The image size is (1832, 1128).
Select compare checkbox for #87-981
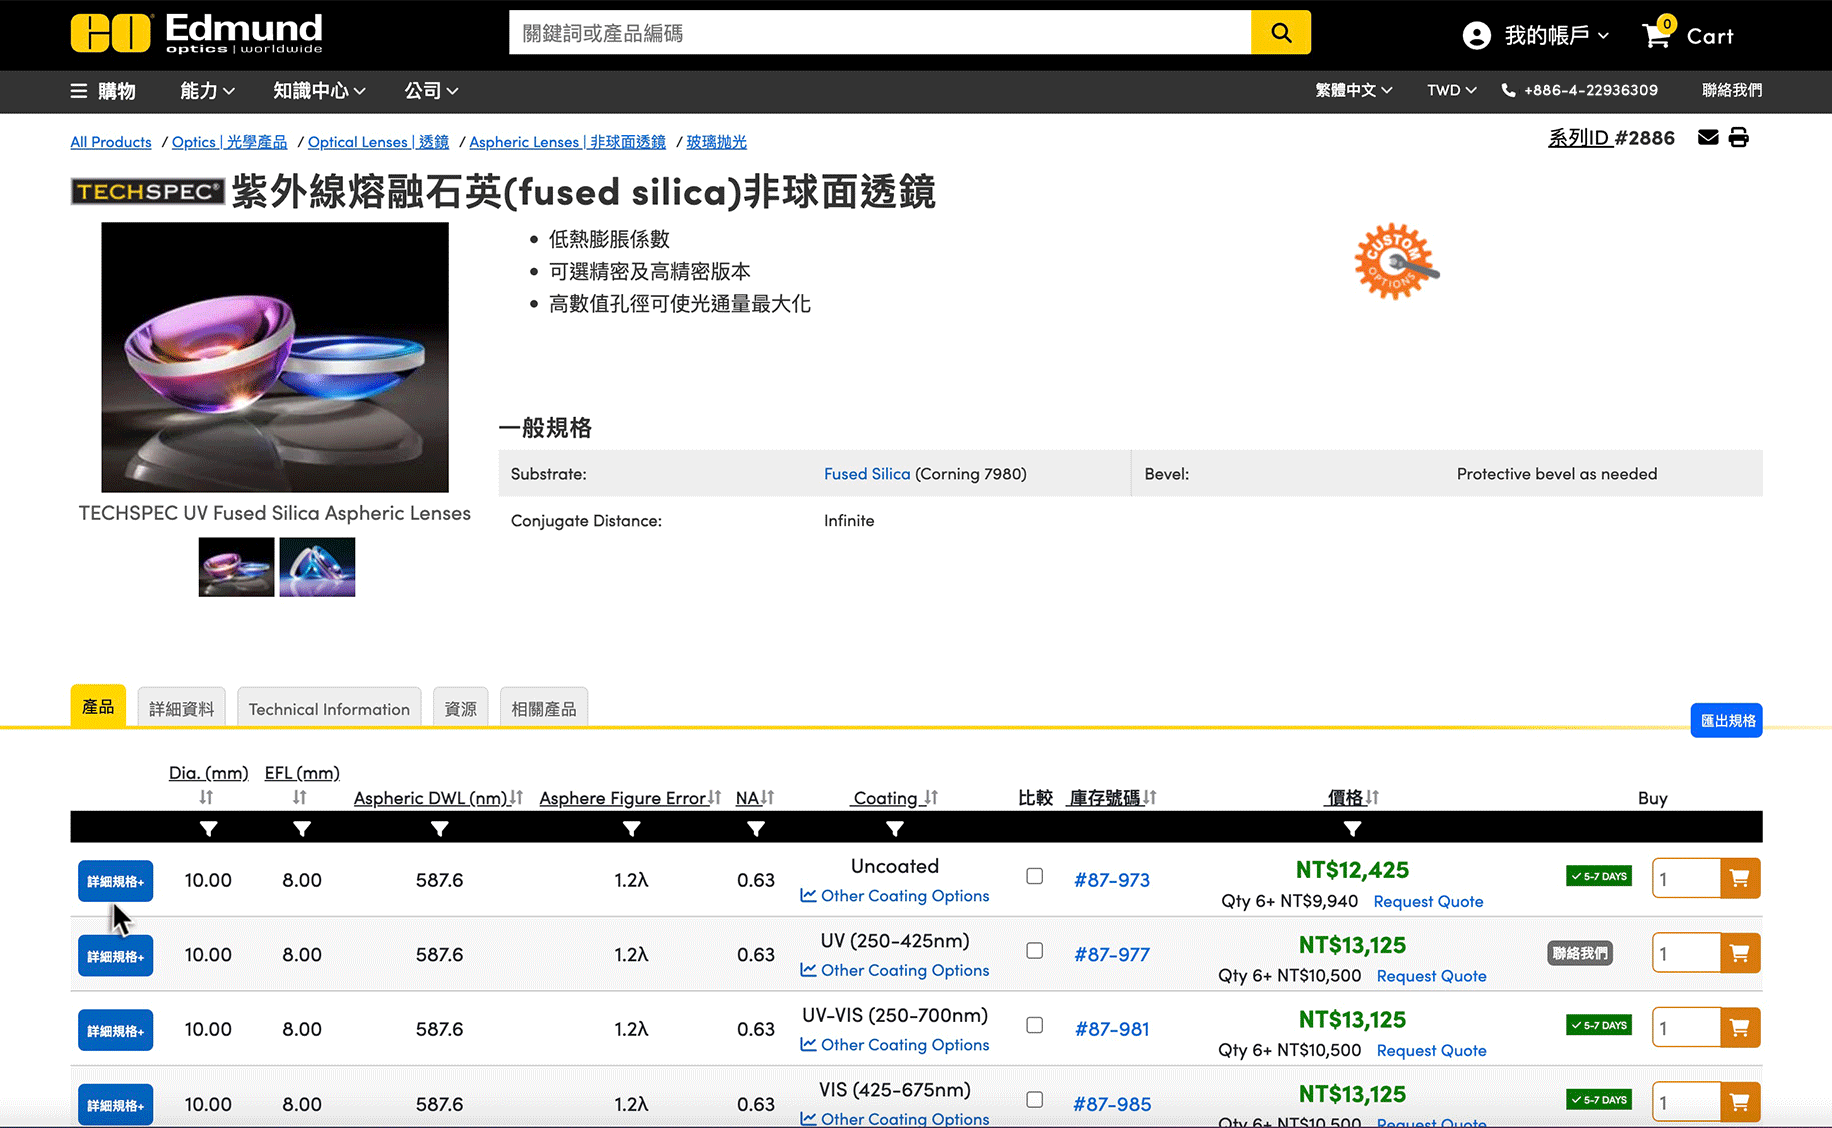point(1035,1025)
